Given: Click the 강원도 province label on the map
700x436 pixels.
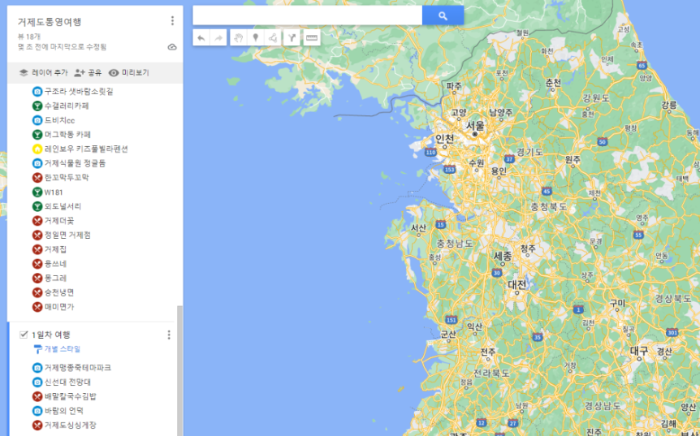Looking at the screenshot, I should click(x=596, y=99).
